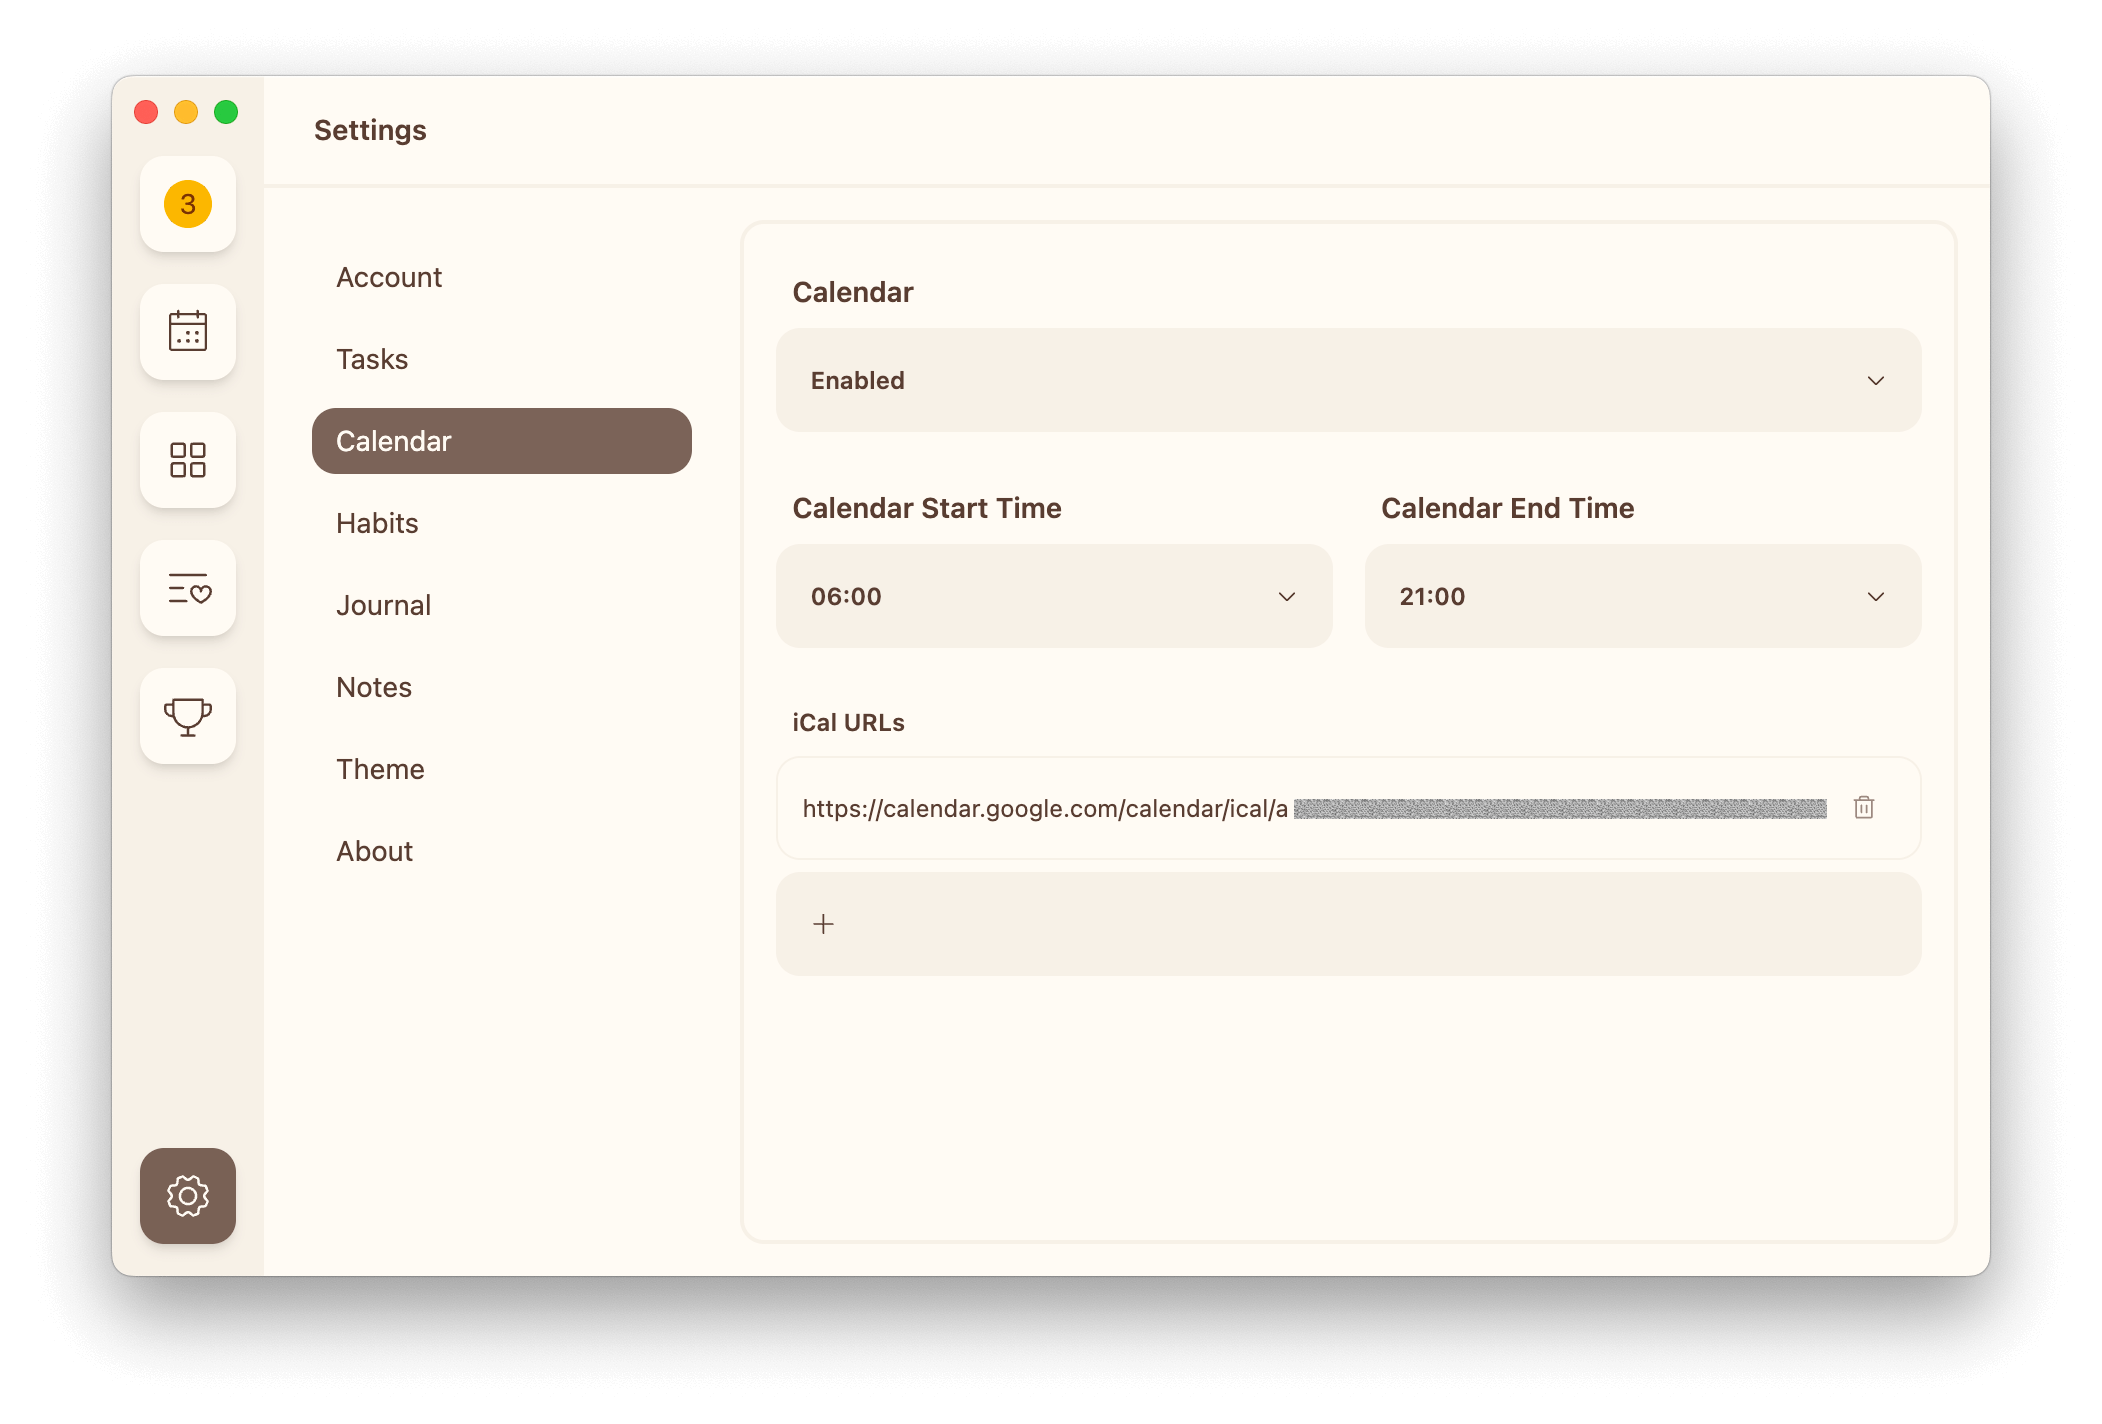Click the settings gear sidebar icon
This screenshot has height=1424, width=2102.
pos(188,1196)
